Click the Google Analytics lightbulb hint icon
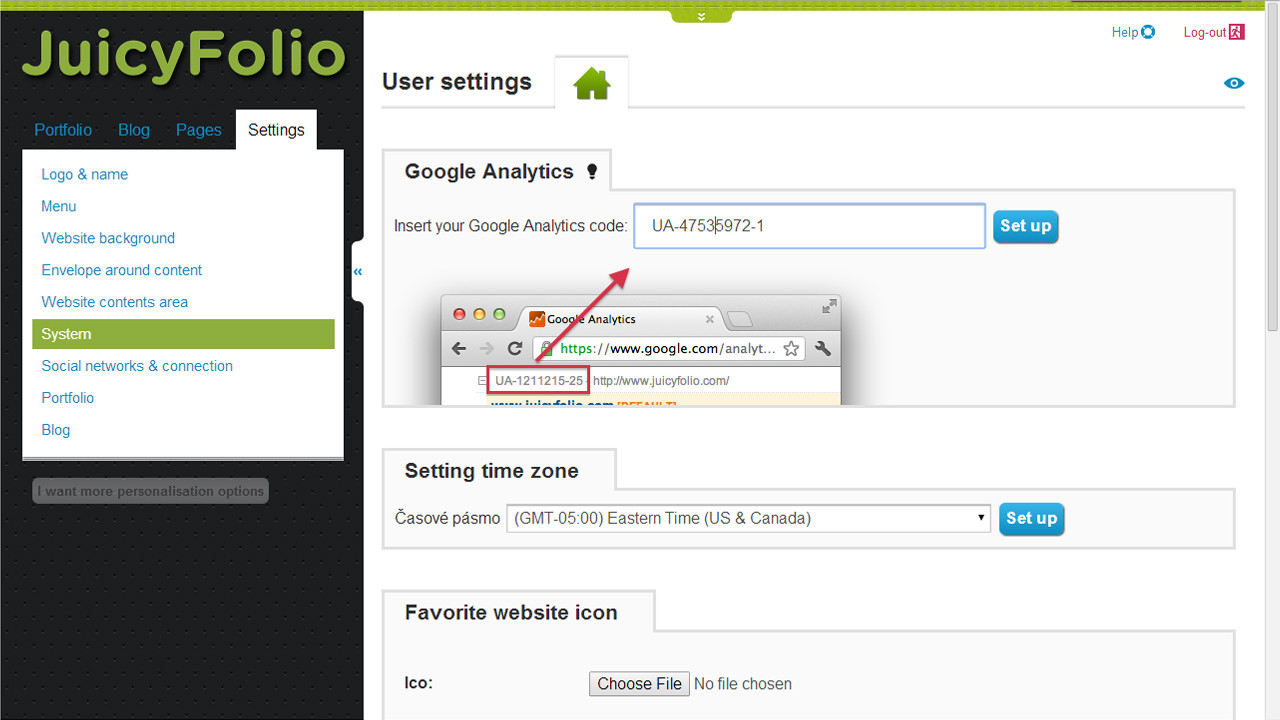1280x720 pixels. (591, 172)
